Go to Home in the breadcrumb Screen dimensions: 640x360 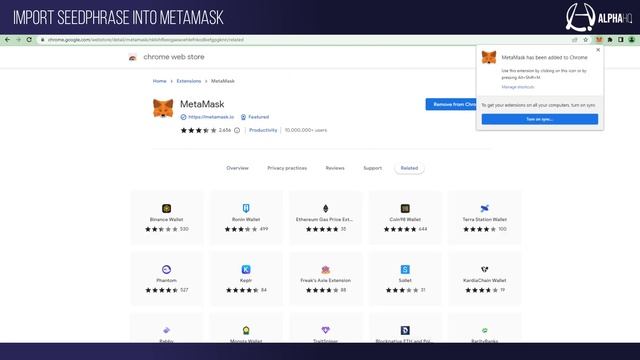click(160, 81)
